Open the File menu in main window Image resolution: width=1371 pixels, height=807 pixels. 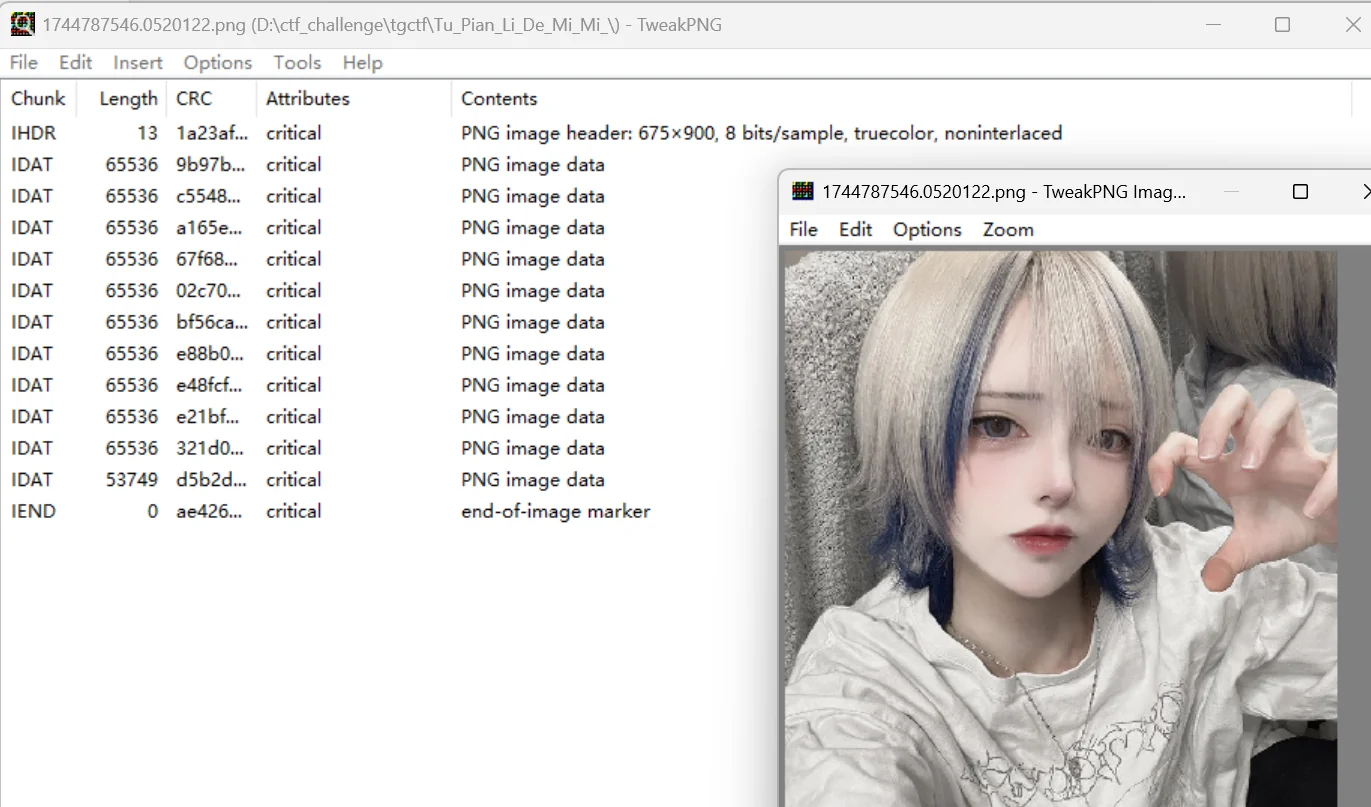coord(23,63)
